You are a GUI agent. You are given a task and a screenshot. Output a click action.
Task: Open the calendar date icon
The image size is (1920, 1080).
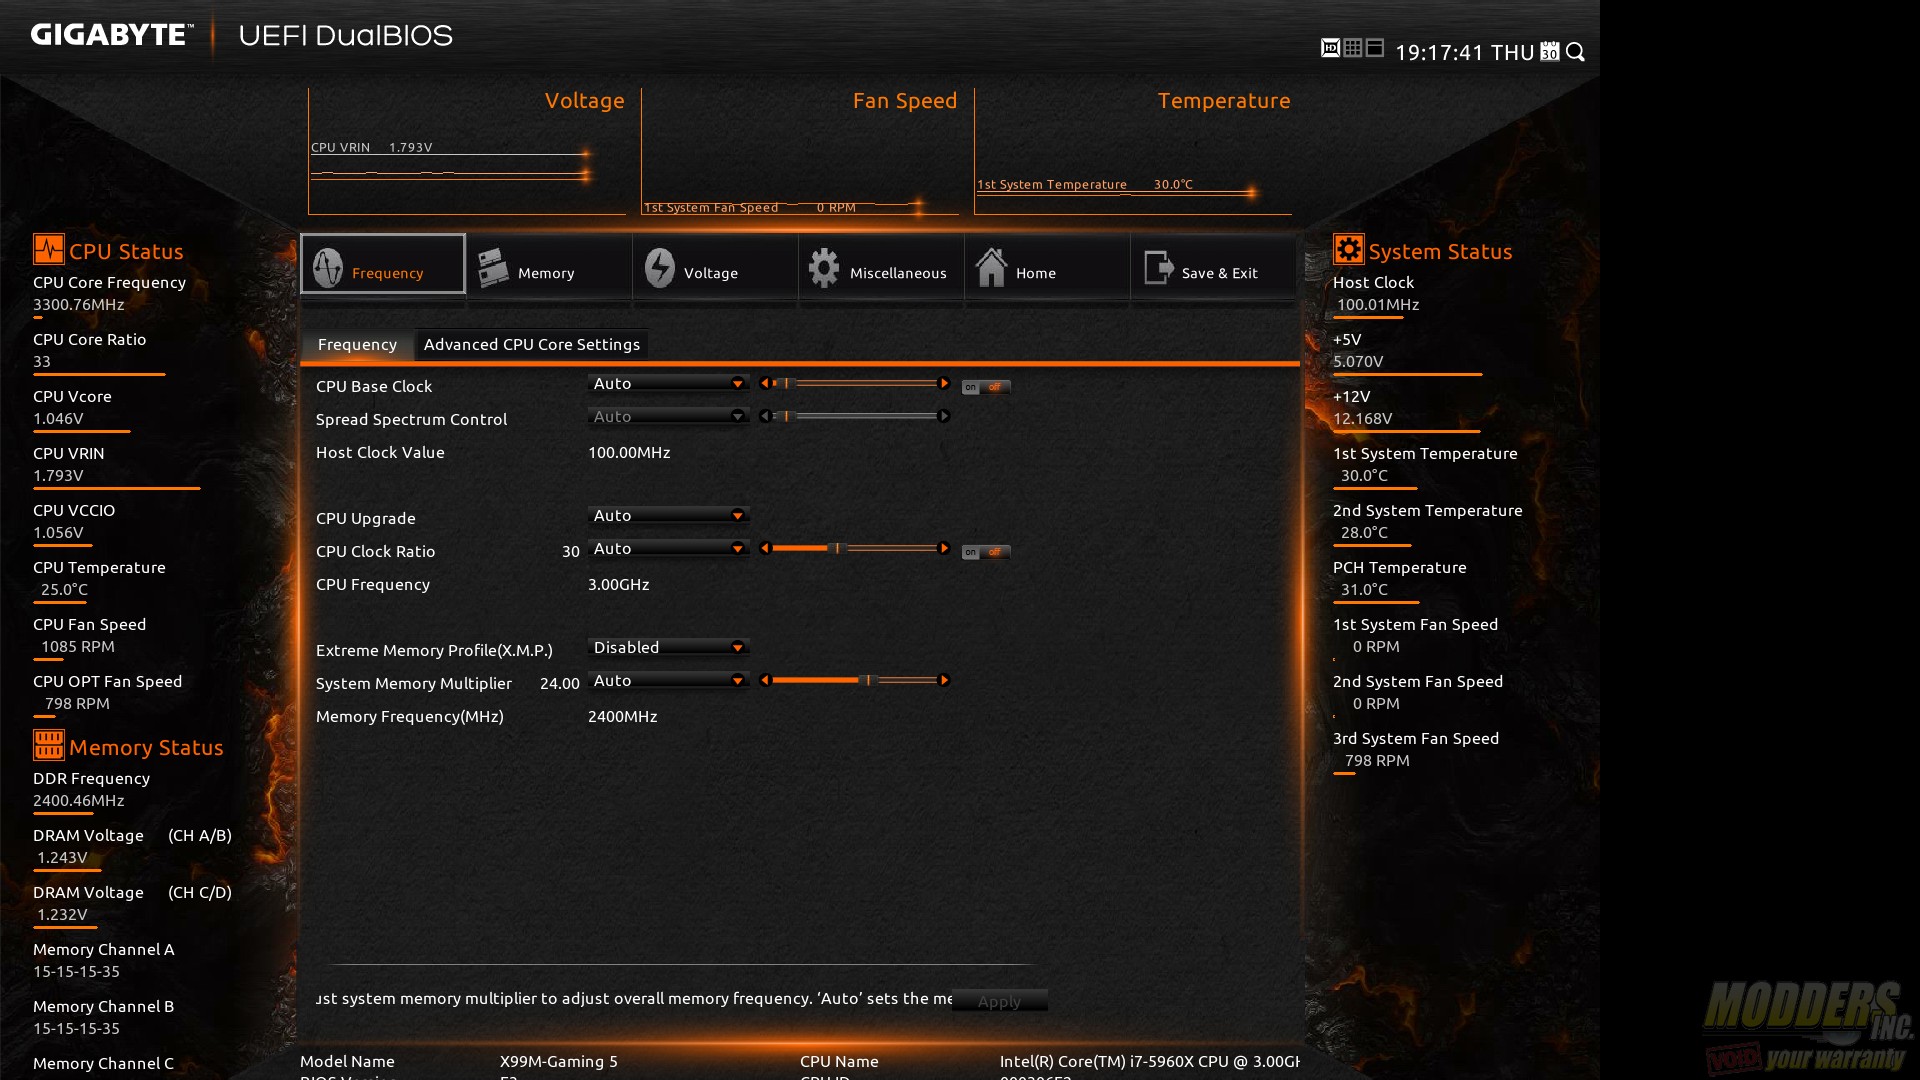pos(1550,51)
